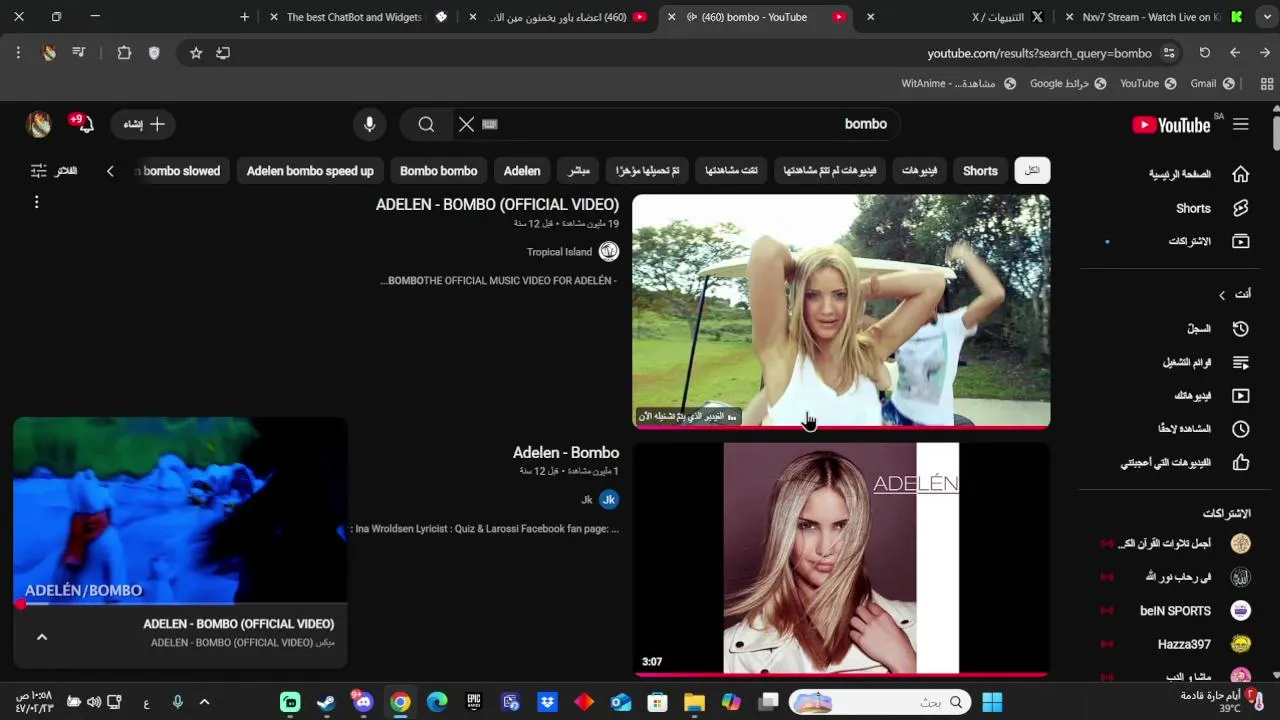Click the YouTube logo

pyautogui.click(x=1171, y=125)
